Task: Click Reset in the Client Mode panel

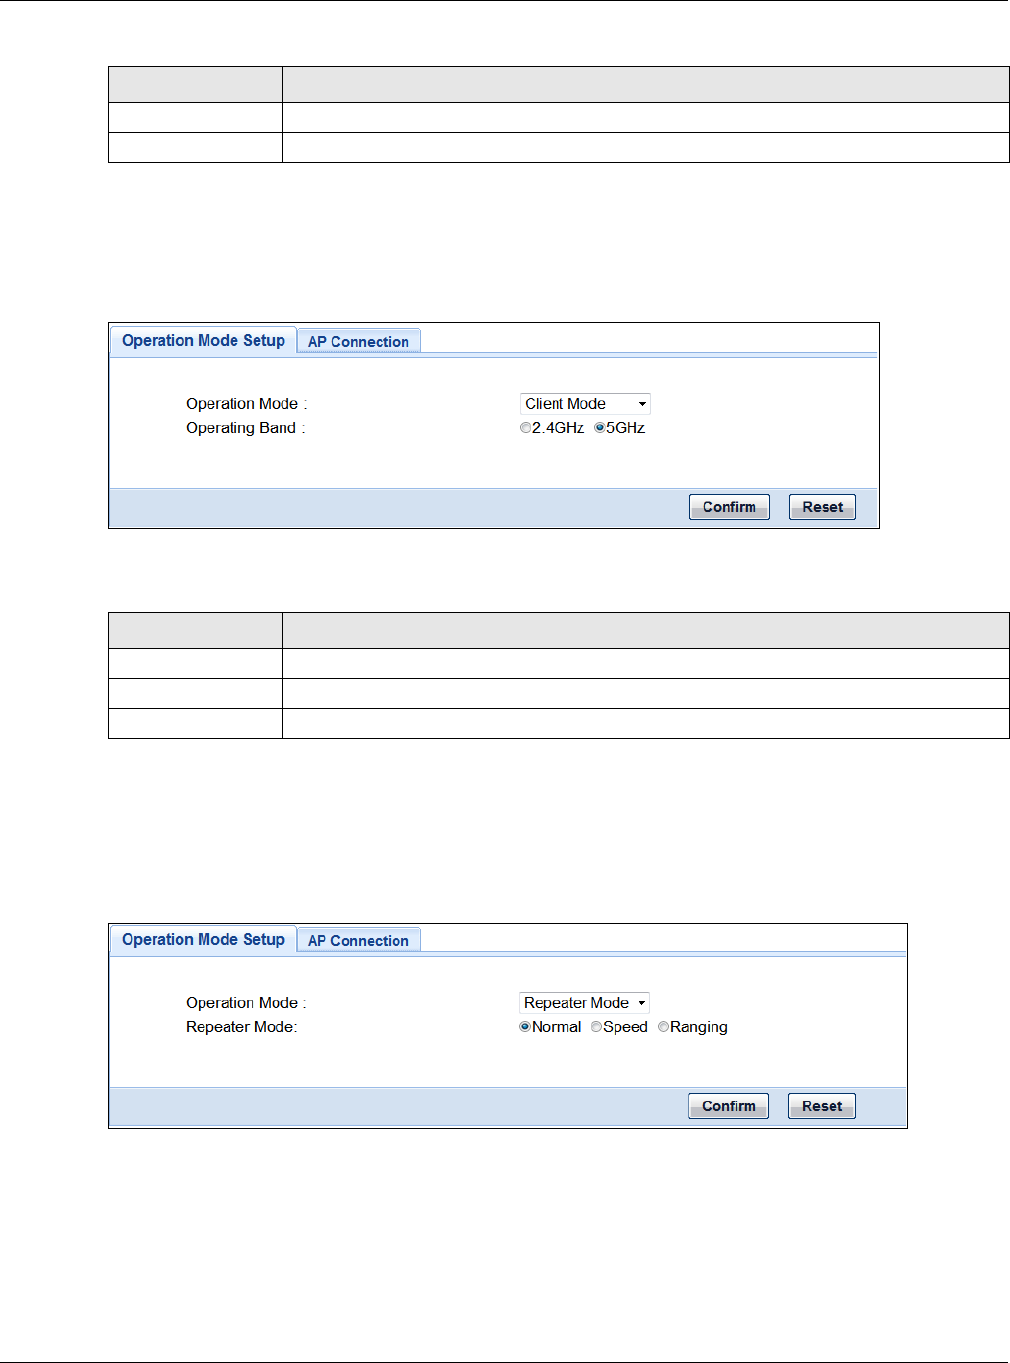Action: point(822,507)
